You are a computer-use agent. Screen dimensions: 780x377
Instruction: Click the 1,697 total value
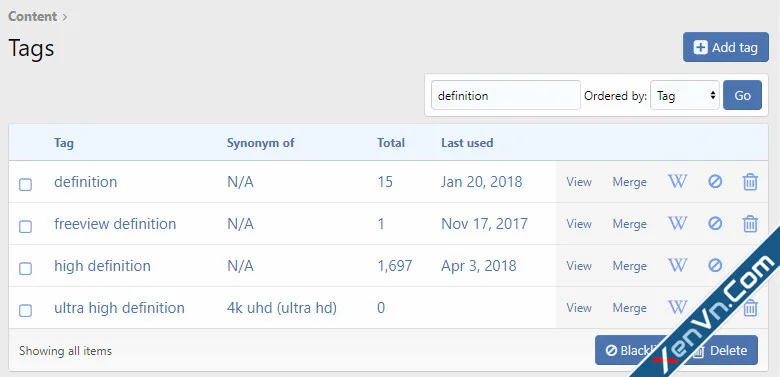coord(394,266)
